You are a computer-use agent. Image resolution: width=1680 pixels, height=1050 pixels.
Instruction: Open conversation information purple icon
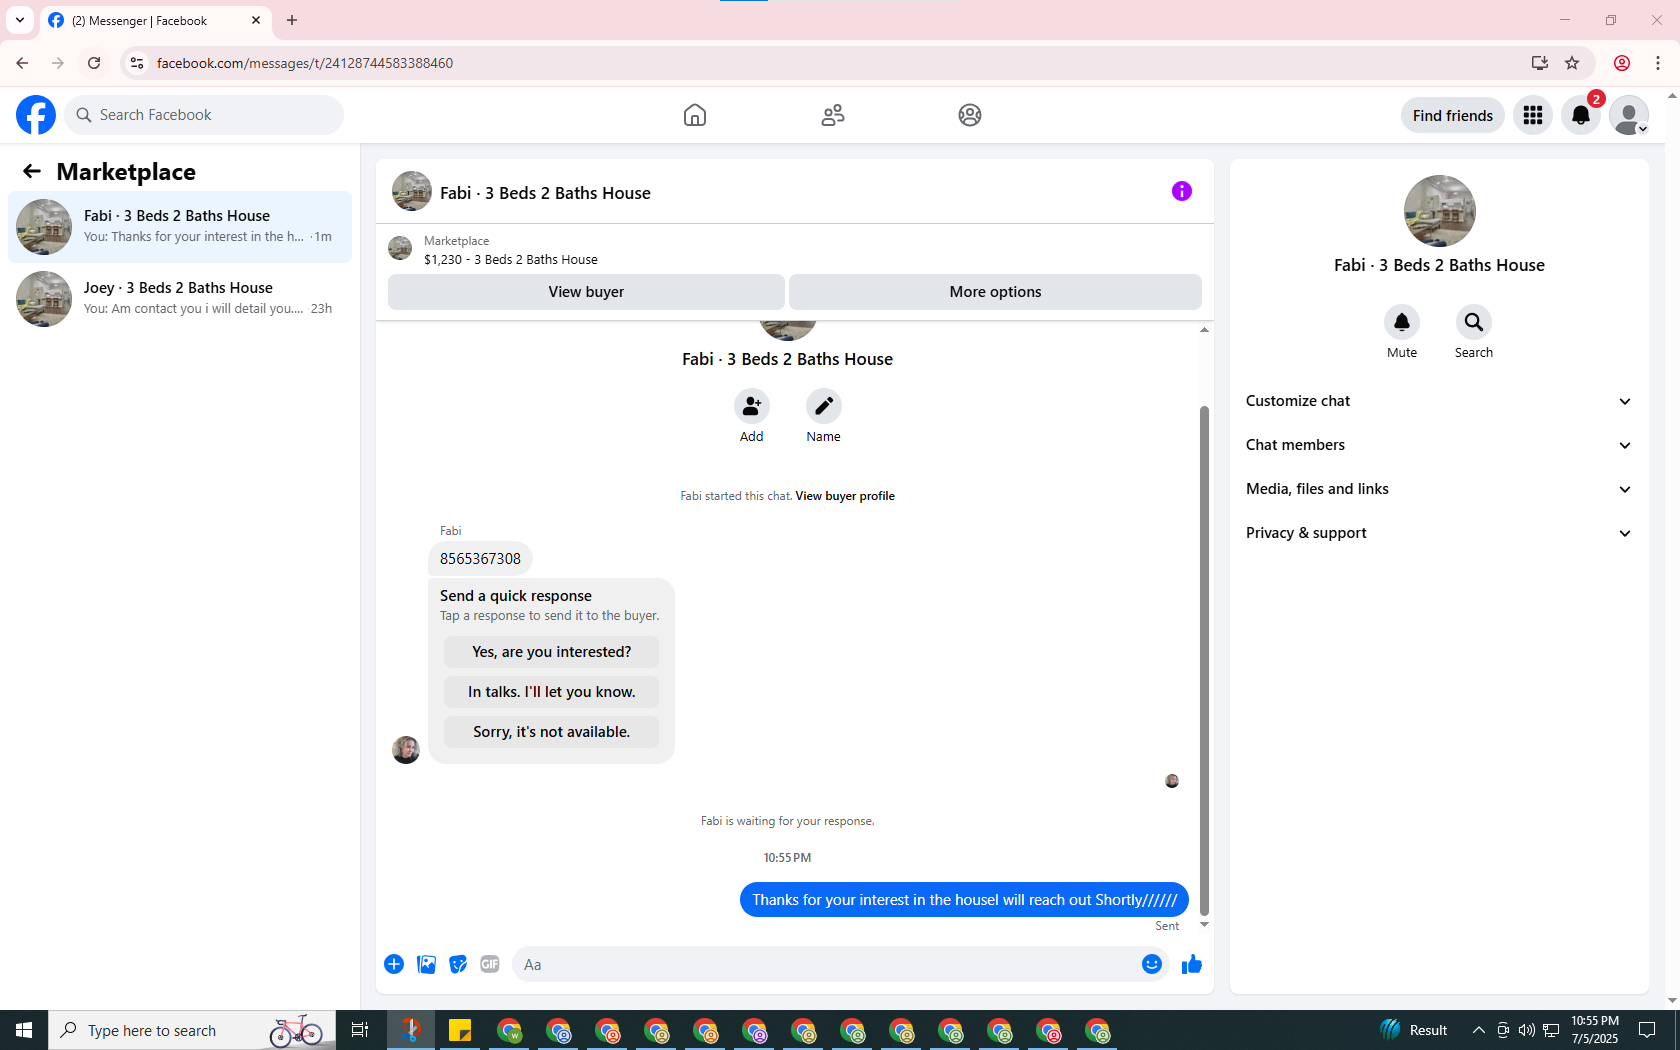coord(1182,191)
